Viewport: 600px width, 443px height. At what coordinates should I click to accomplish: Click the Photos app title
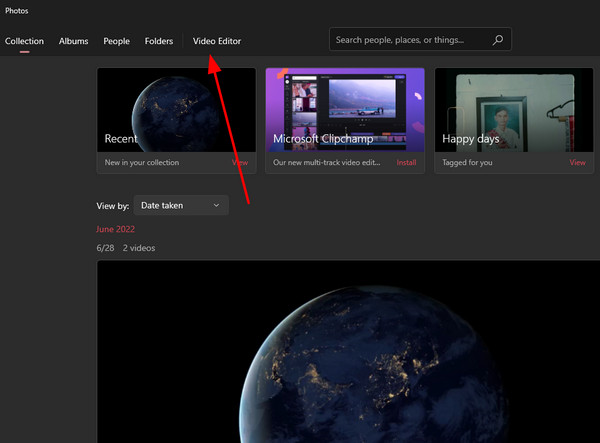[16, 11]
